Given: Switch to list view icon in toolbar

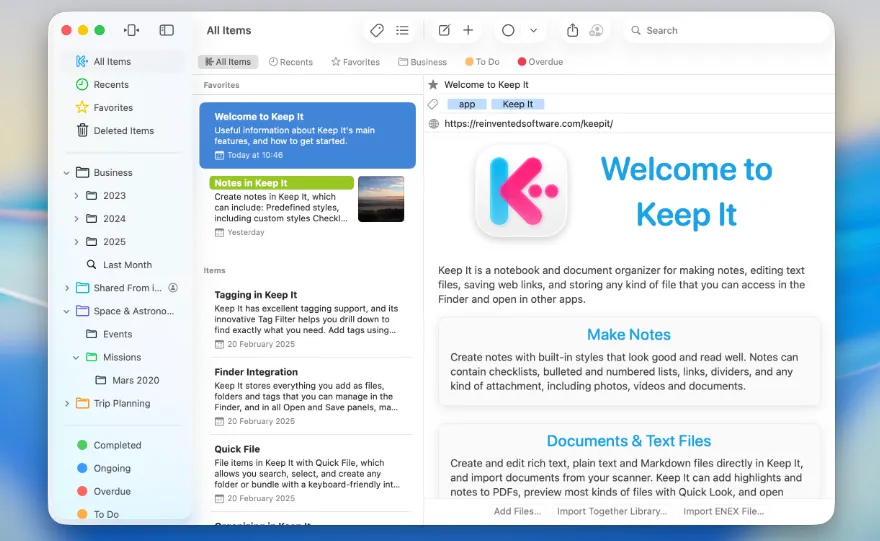Looking at the screenshot, I should point(402,30).
